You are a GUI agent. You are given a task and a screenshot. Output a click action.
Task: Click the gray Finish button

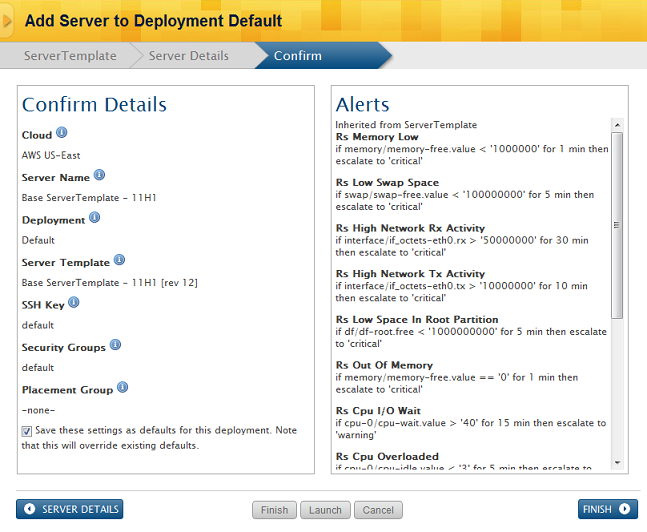tap(274, 510)
